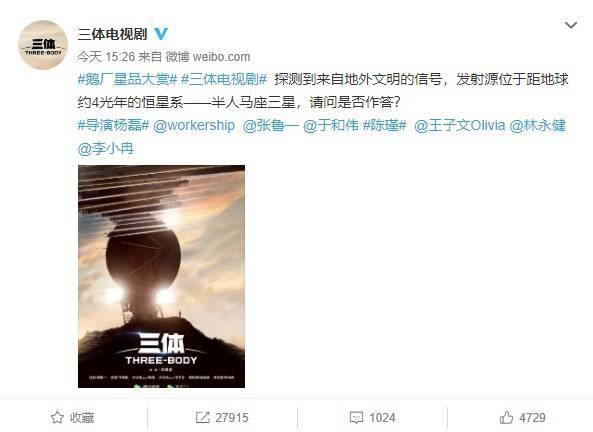Open the 三体电视剧 account name
This screenshot has width=593, height=432.
point(112,34)
